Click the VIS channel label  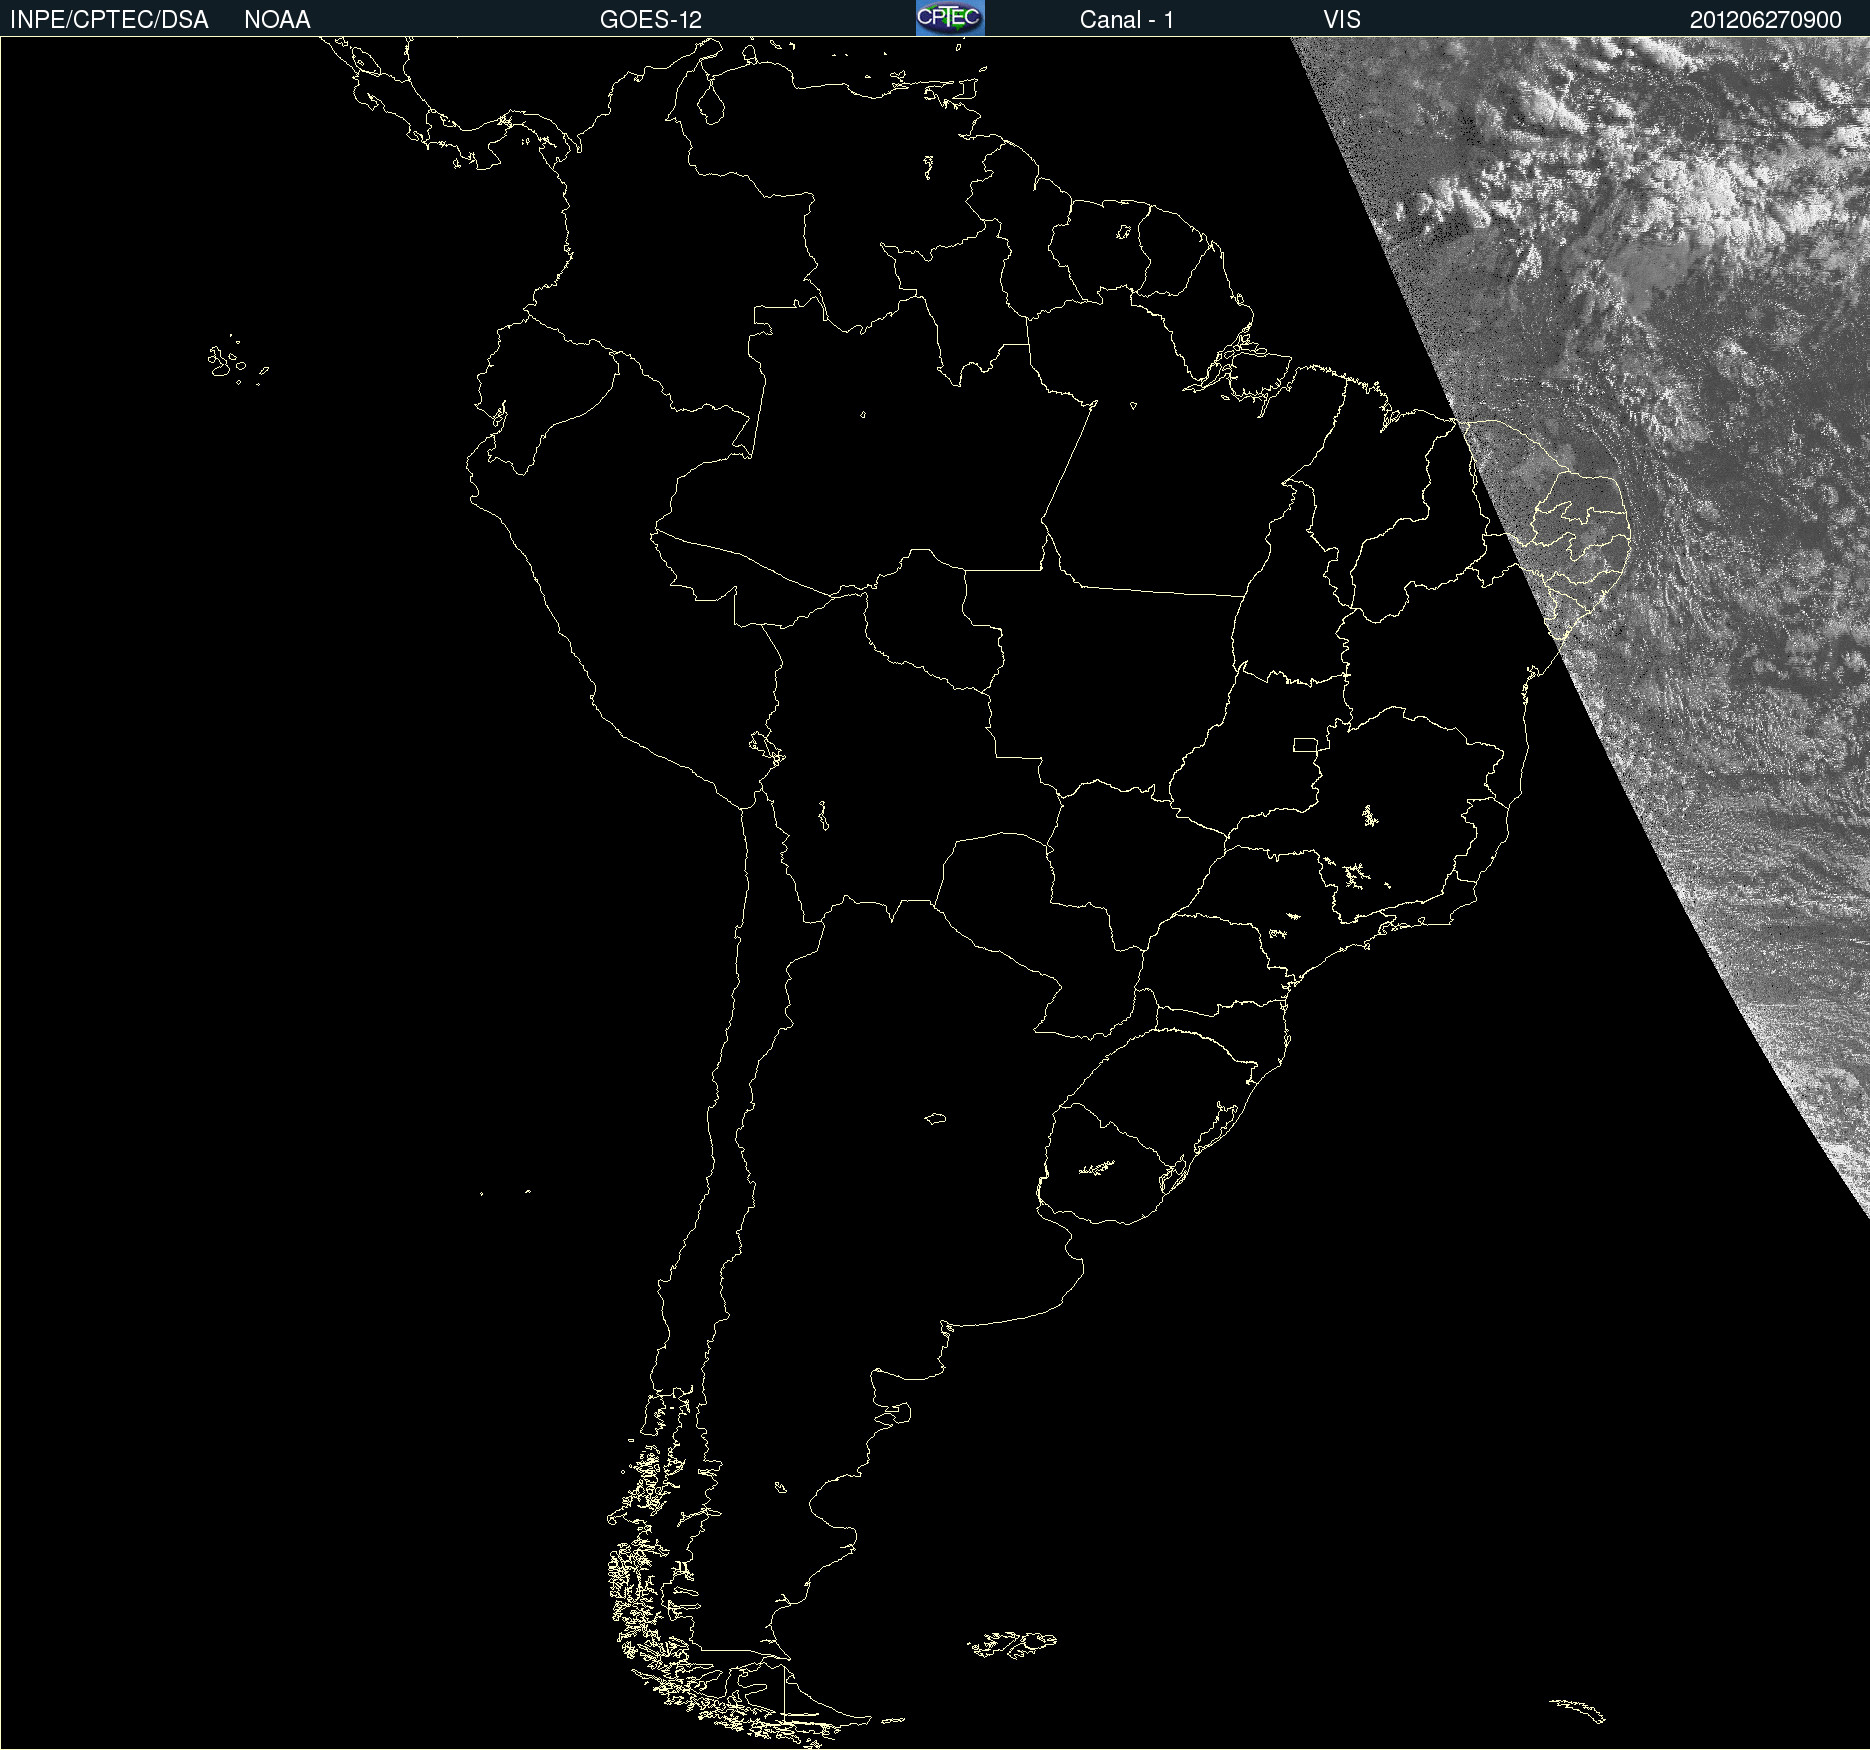[x=1342, y=20]
